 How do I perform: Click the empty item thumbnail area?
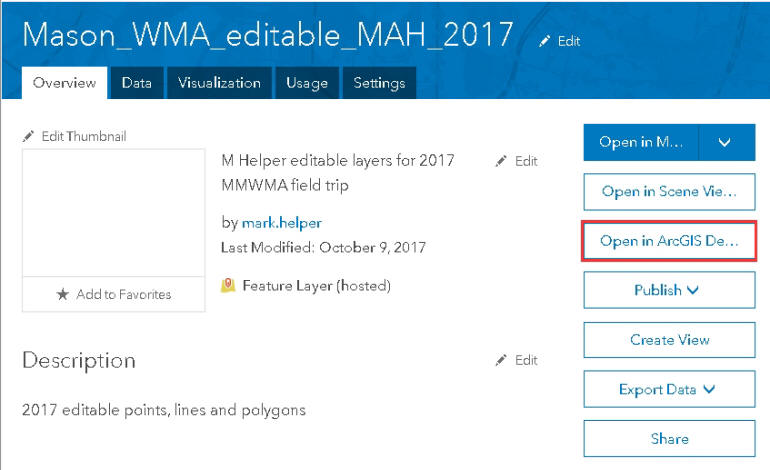click(x=113, y=213)
